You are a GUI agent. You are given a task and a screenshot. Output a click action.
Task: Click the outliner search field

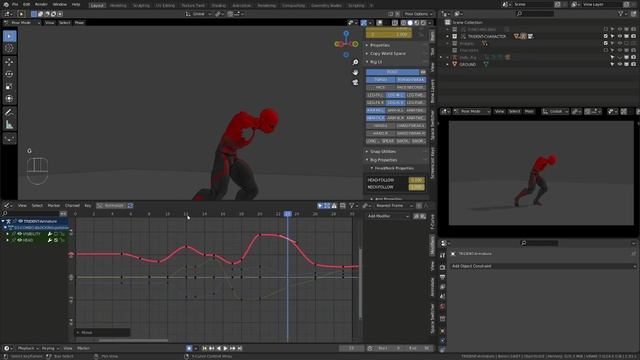(x=534, y=14)
